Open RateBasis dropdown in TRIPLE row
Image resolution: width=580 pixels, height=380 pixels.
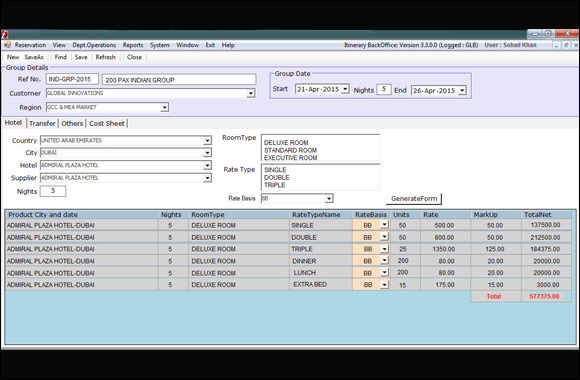tap(384, 249)
